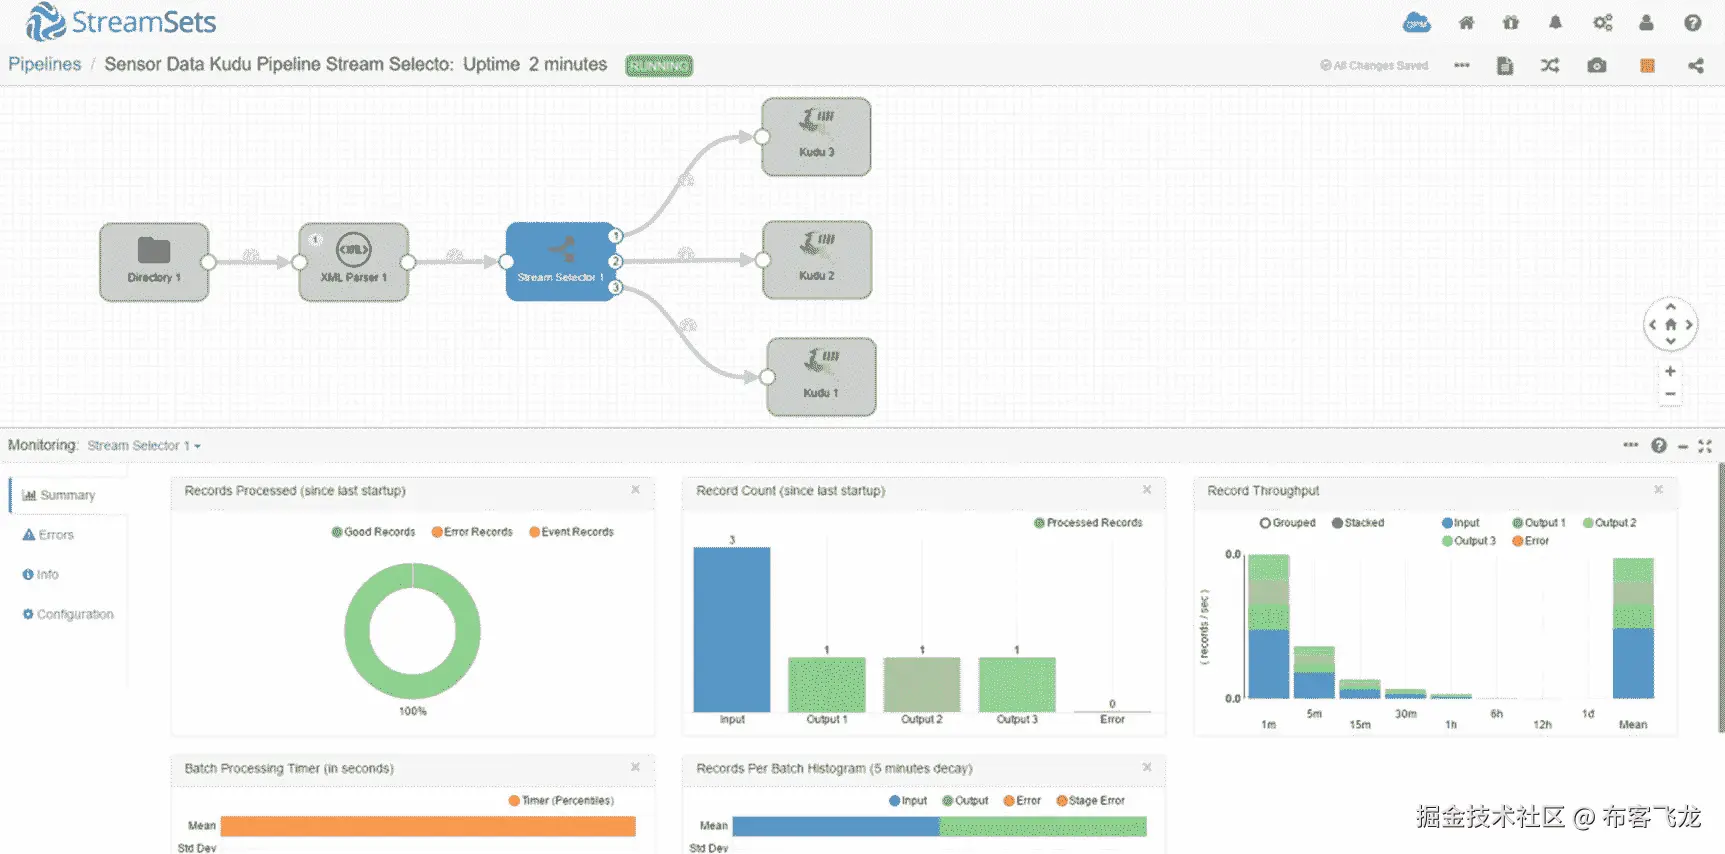The height and width of the screenshot is (854, 1725).
Task: Stop the pipeline with orange square
Action: (x=1647, y=66)
